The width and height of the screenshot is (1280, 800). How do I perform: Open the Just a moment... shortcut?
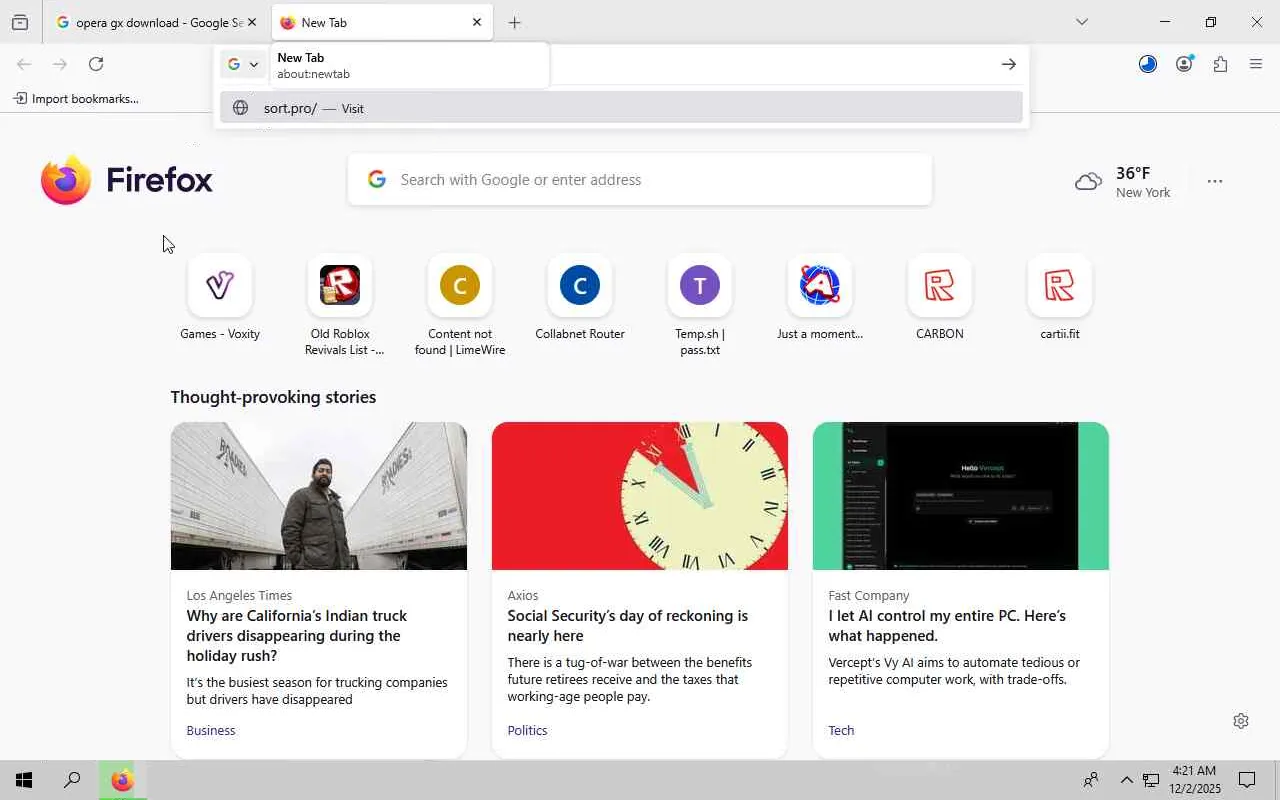pyautogui.click(x=820, y=297)
